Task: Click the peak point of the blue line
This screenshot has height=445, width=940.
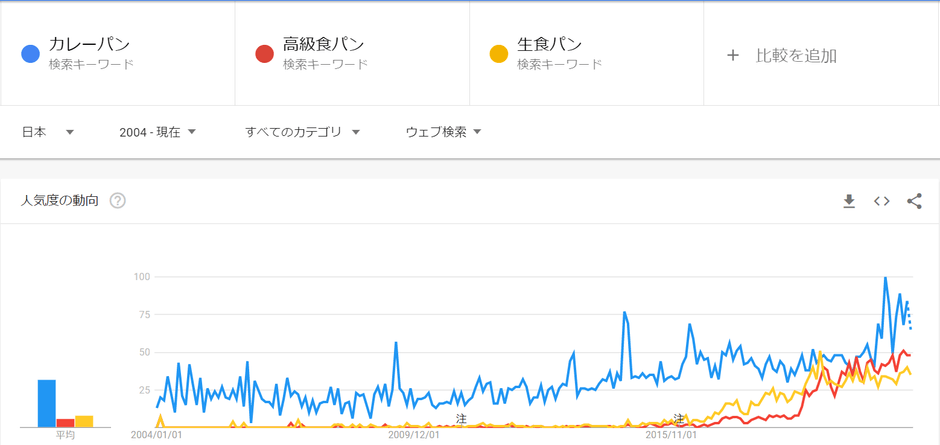Action: (885, 278)
